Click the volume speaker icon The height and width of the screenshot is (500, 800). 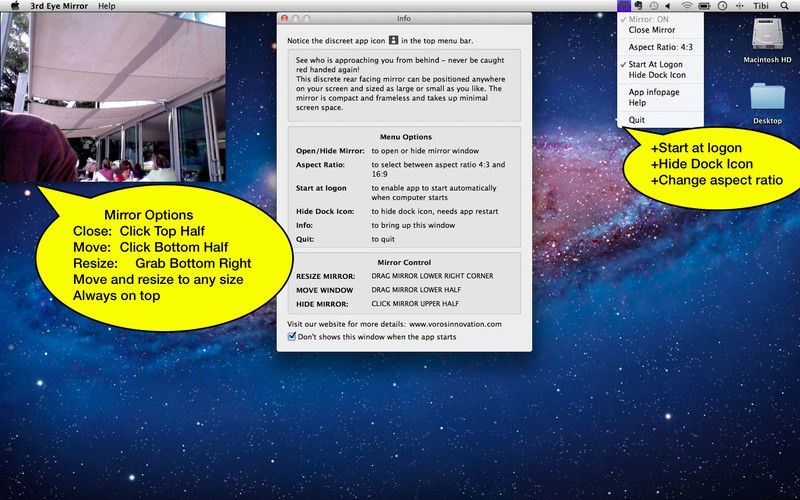tap(668, 6)
